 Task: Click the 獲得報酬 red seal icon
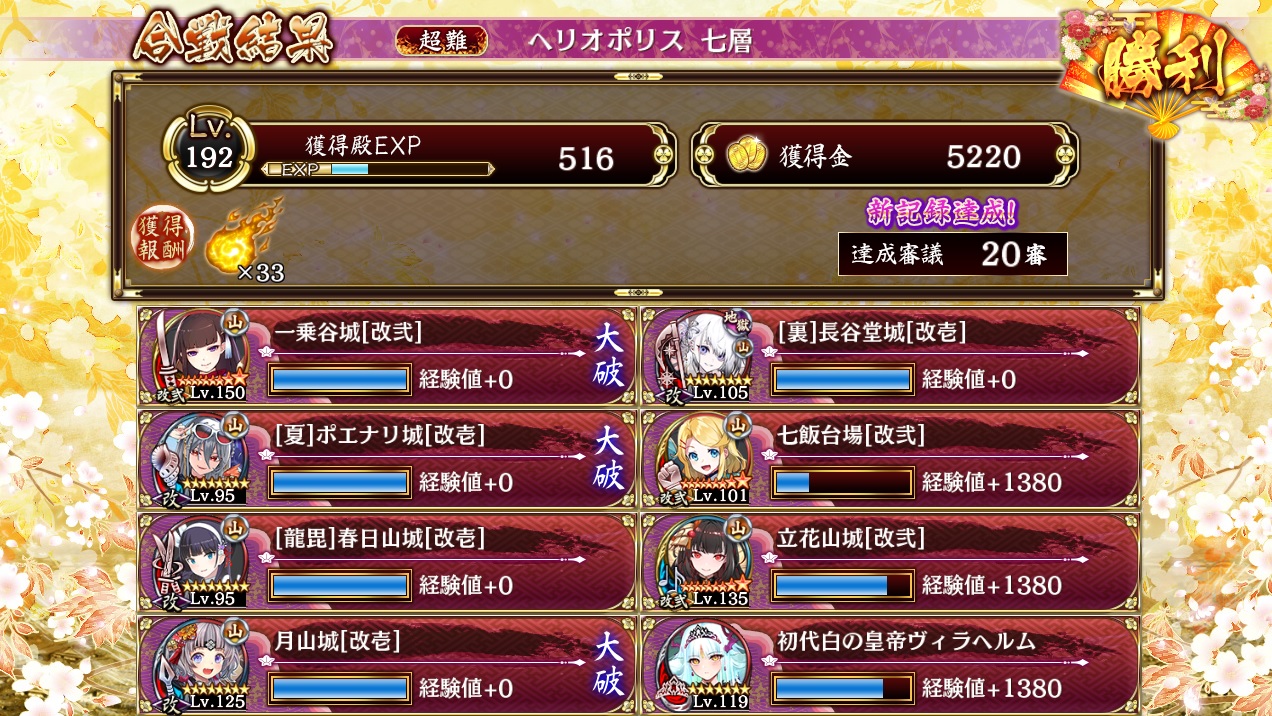[160, 240]
